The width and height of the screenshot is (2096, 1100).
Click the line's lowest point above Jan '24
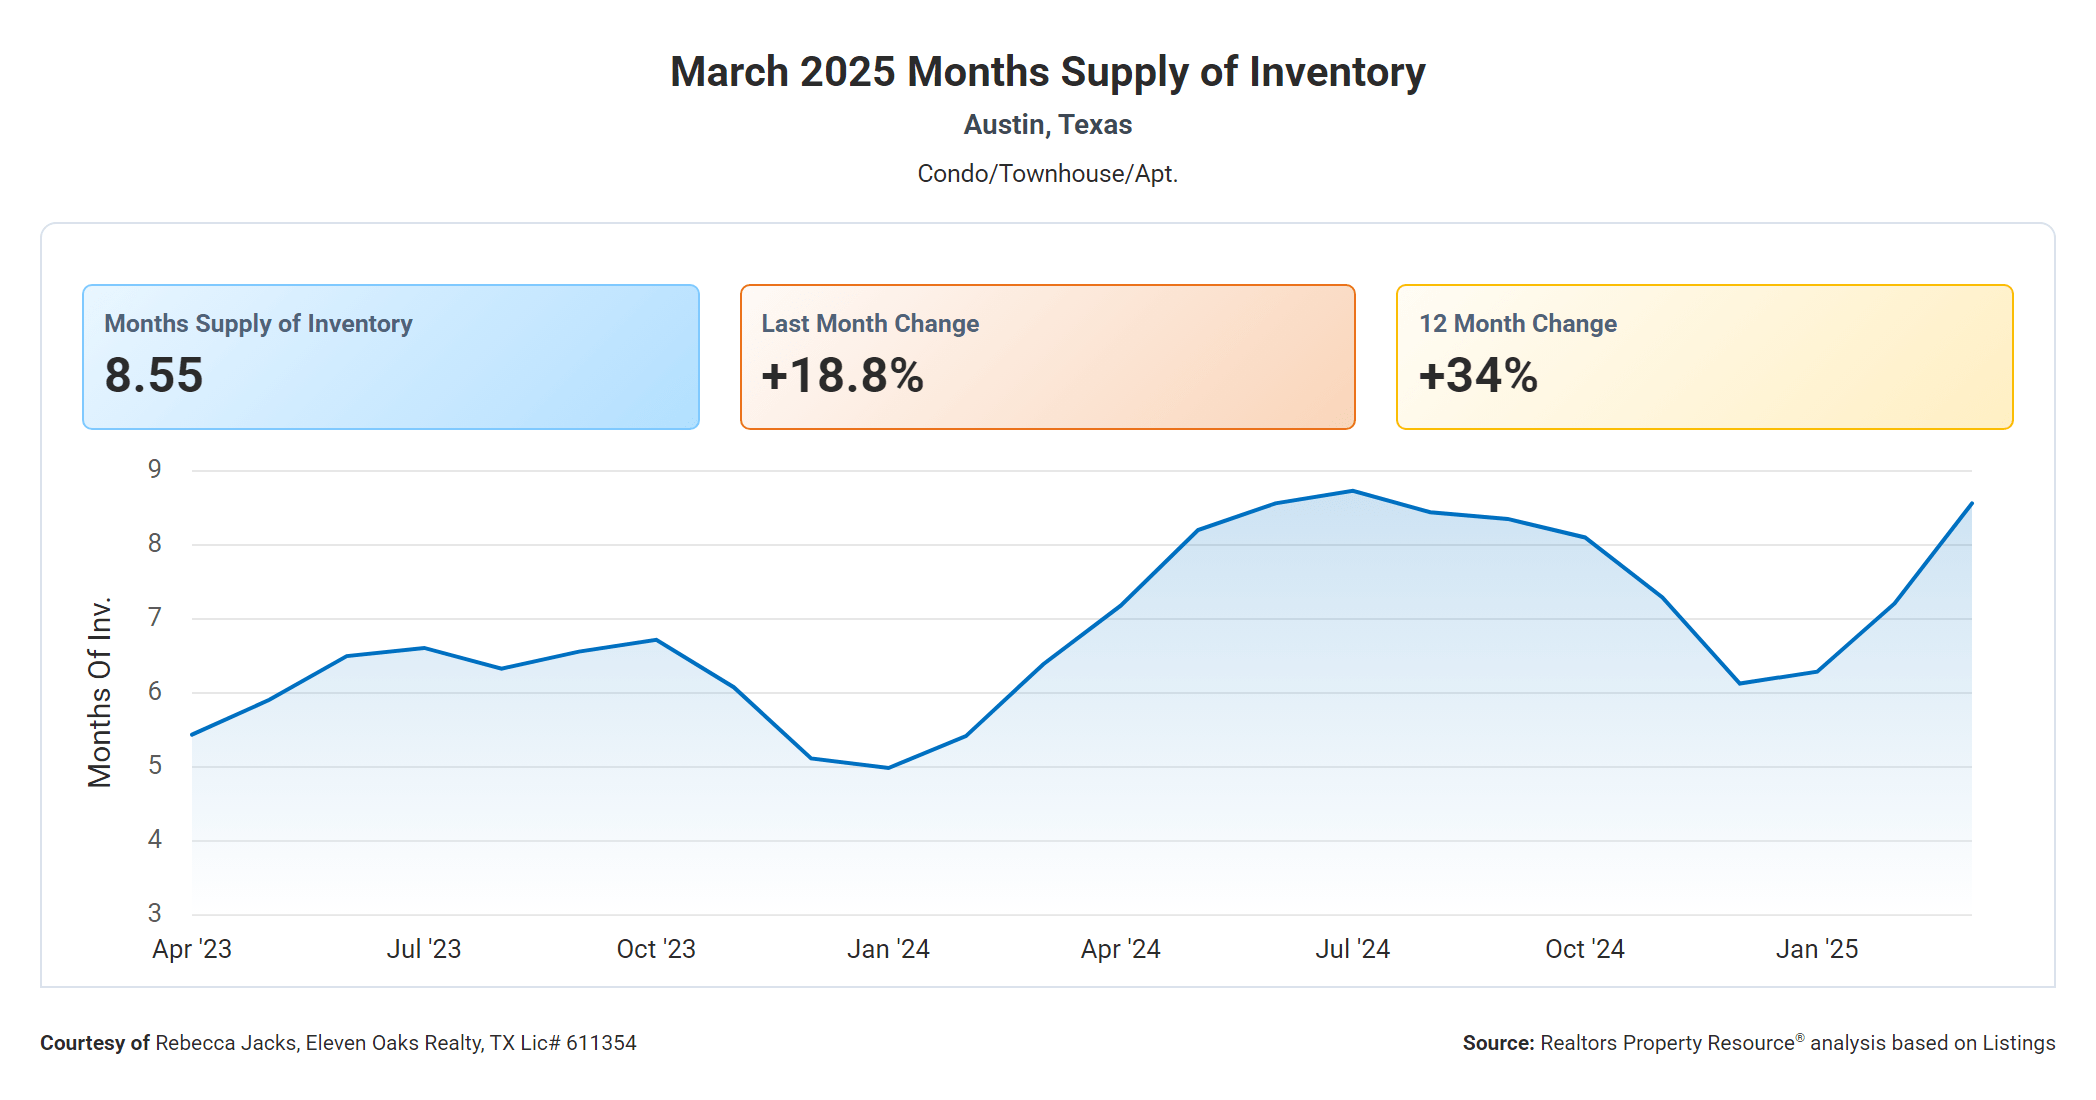pyautogui.click(x=888, y=768)
